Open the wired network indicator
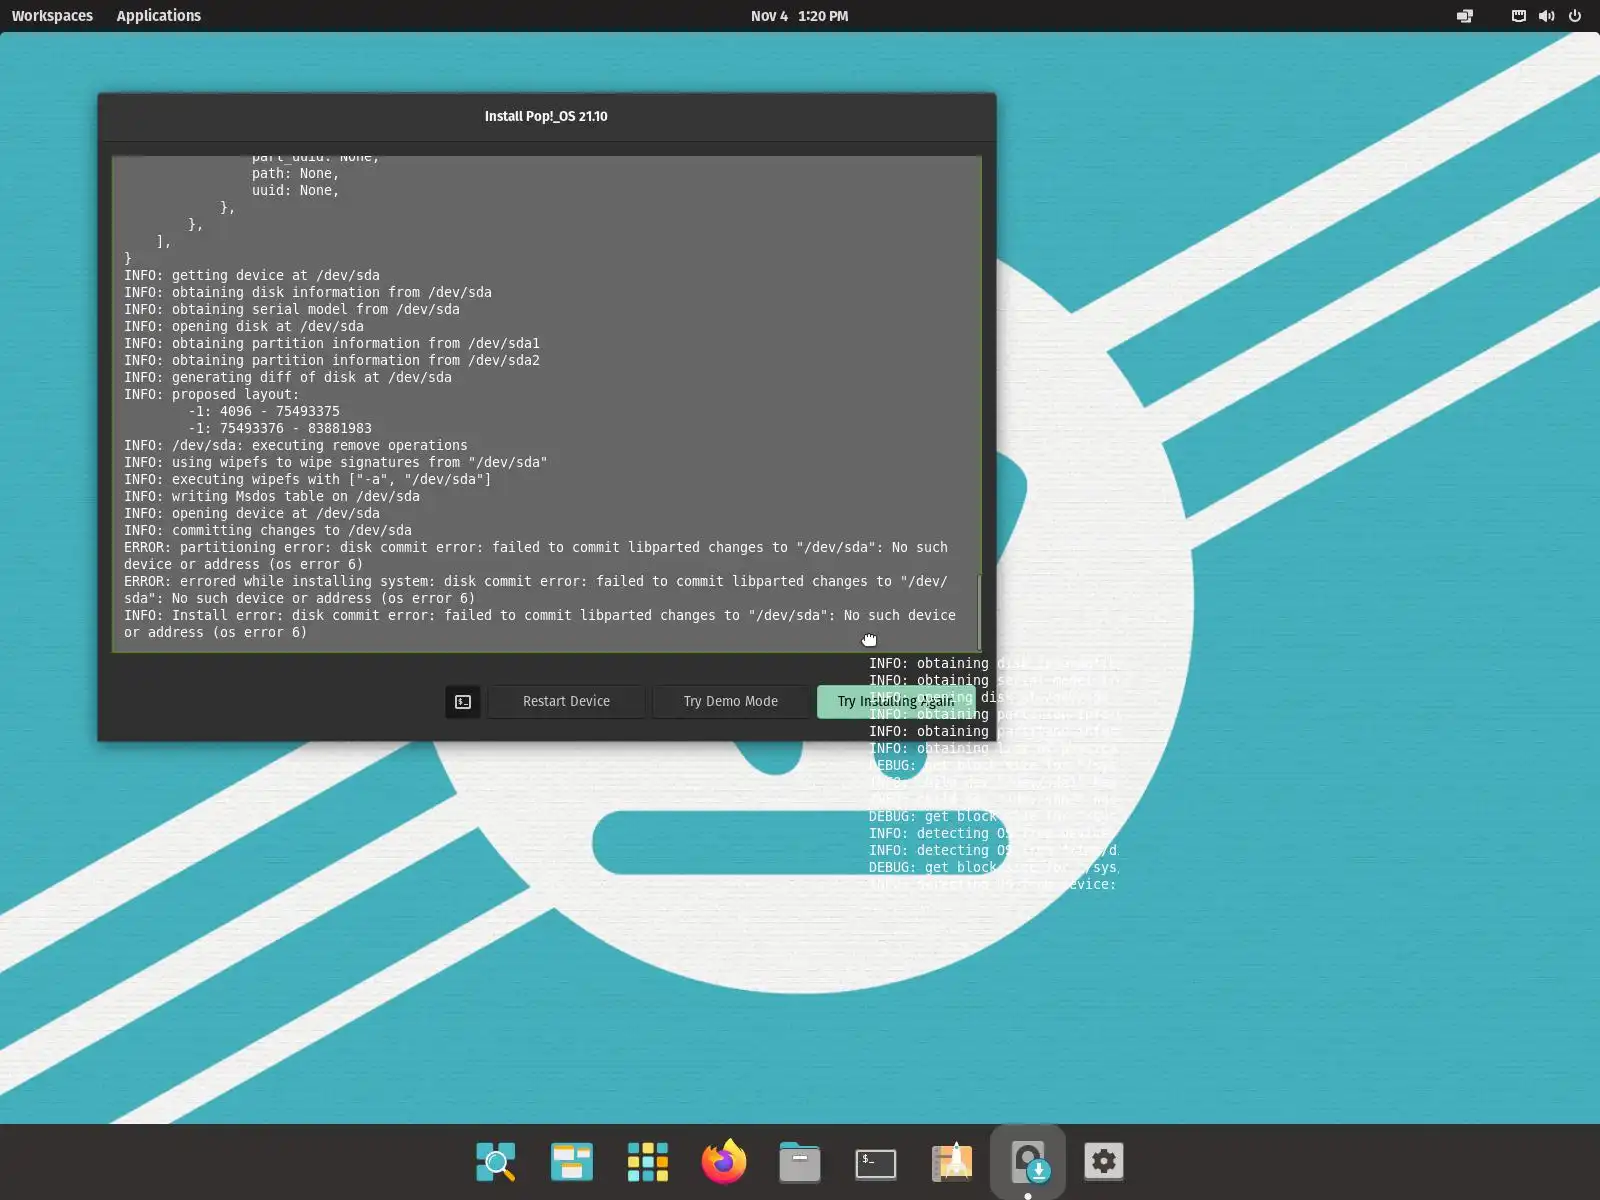1600x1200 pixels. 1518,16
